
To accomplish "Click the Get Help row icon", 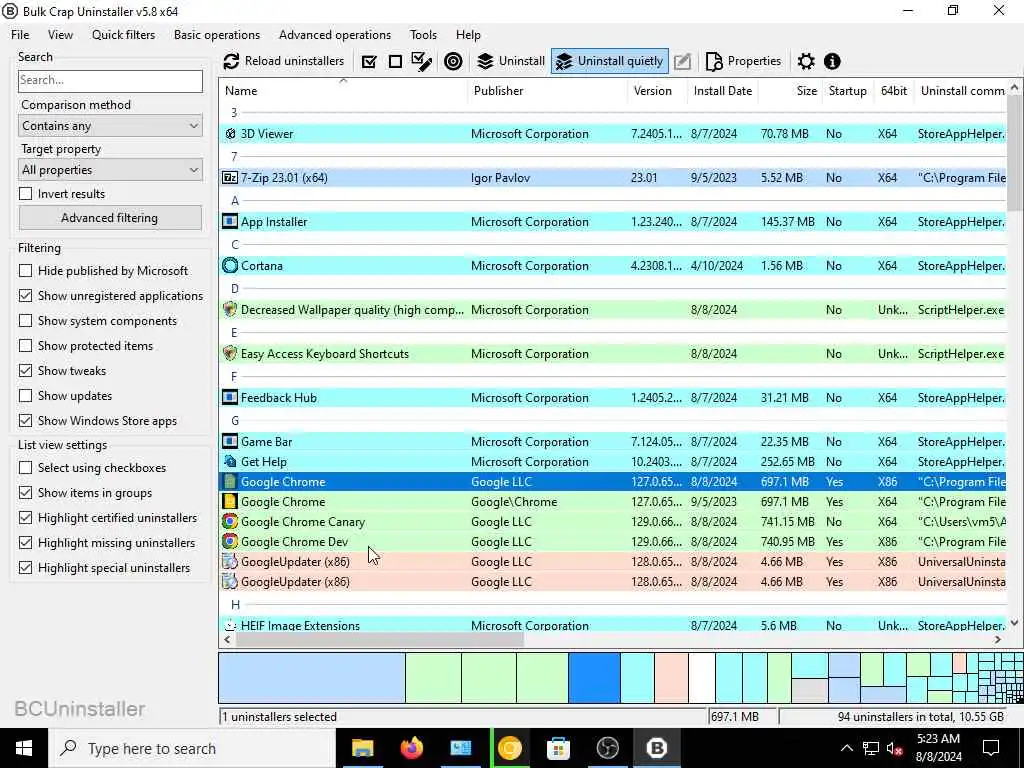I will 230,462.
